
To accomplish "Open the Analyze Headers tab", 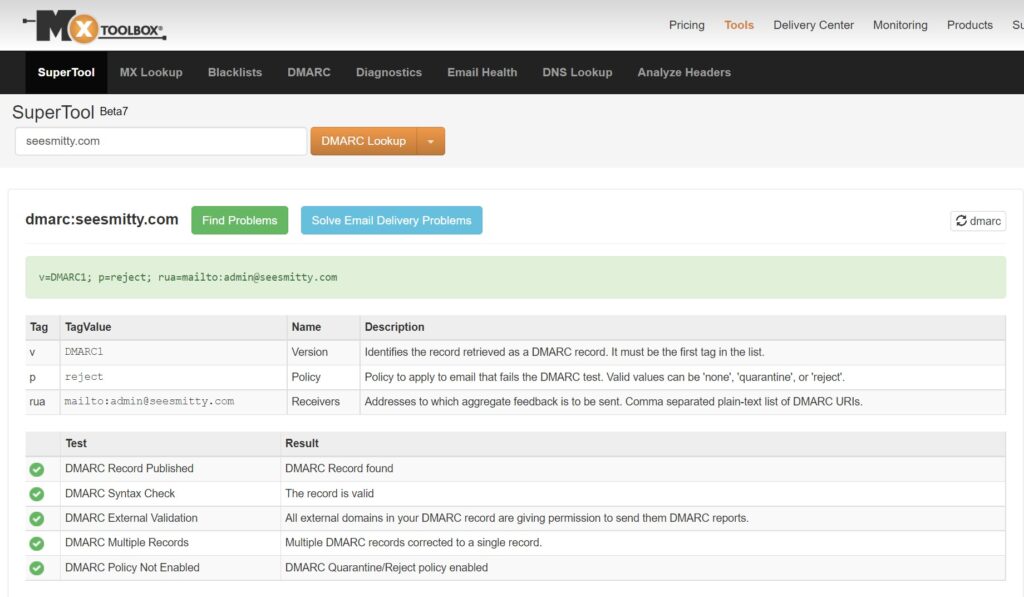I will point(684,73).
